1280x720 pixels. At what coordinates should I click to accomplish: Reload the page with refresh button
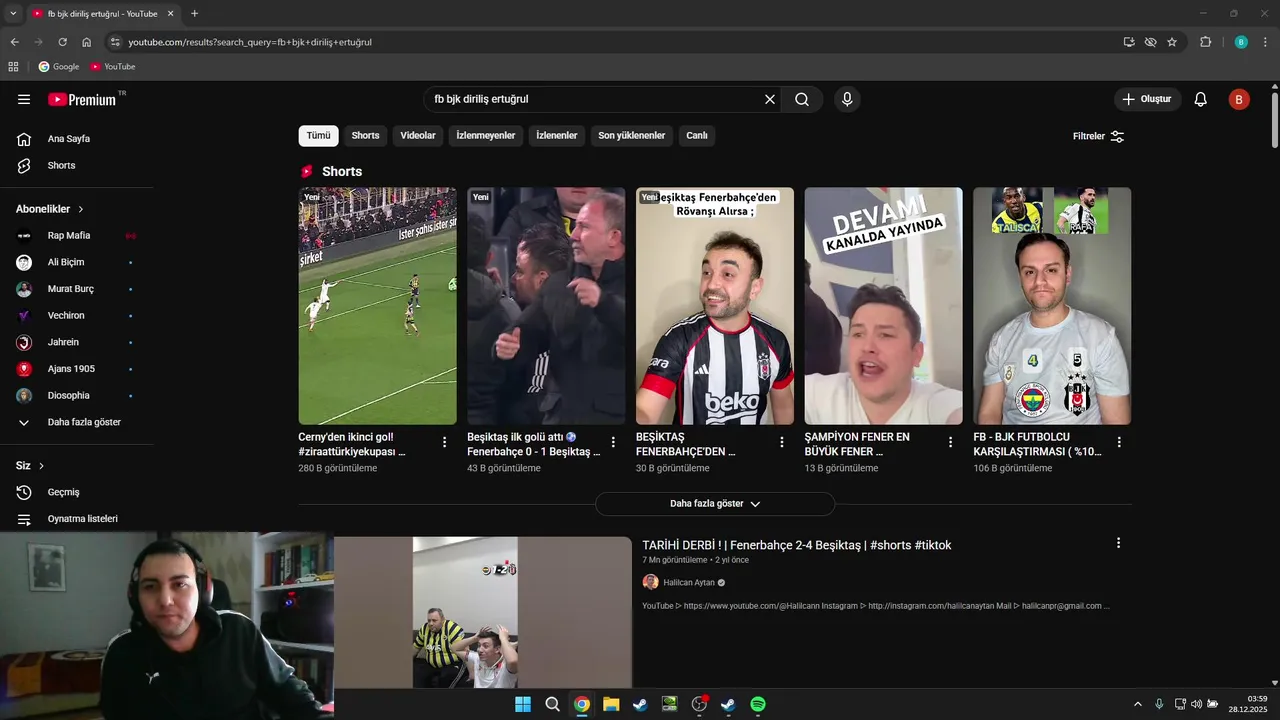tap(62, 42)
